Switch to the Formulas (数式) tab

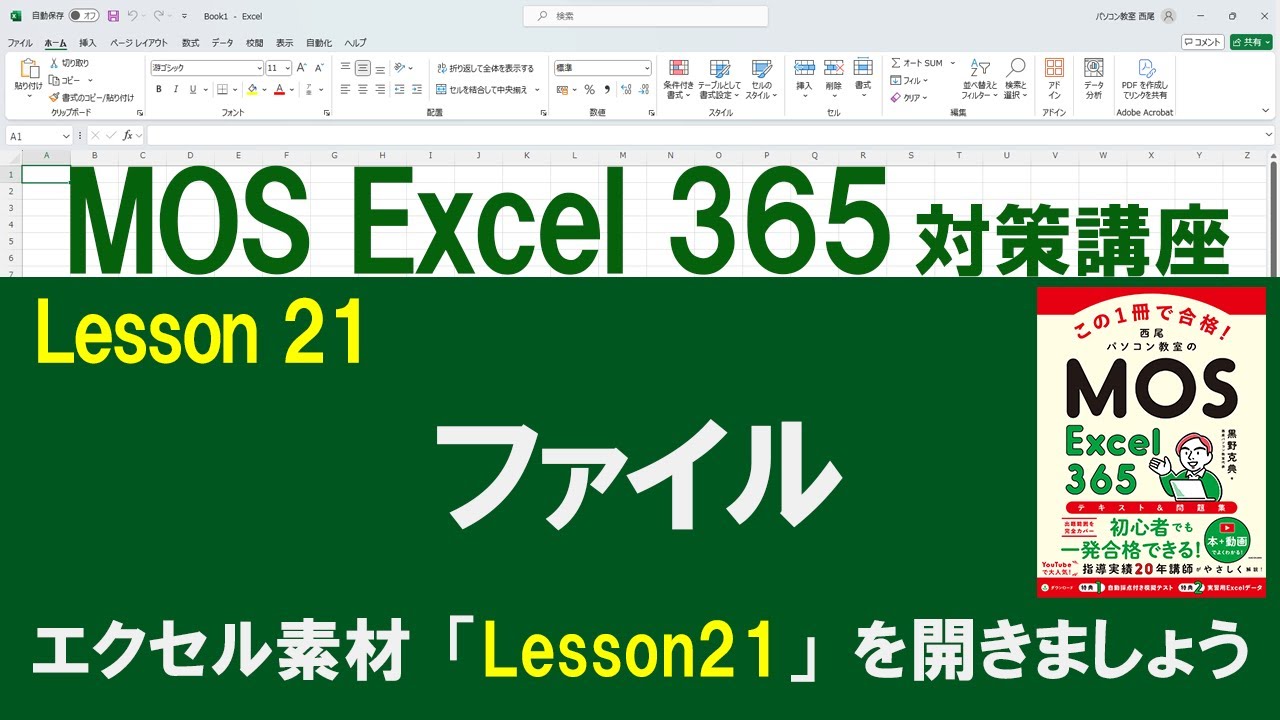point(190,43)
